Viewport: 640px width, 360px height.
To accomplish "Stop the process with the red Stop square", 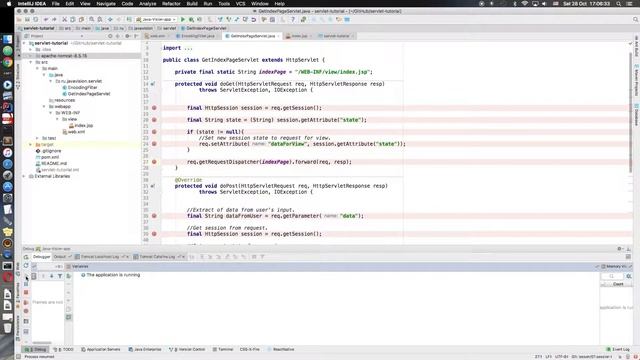I will 26,292.
